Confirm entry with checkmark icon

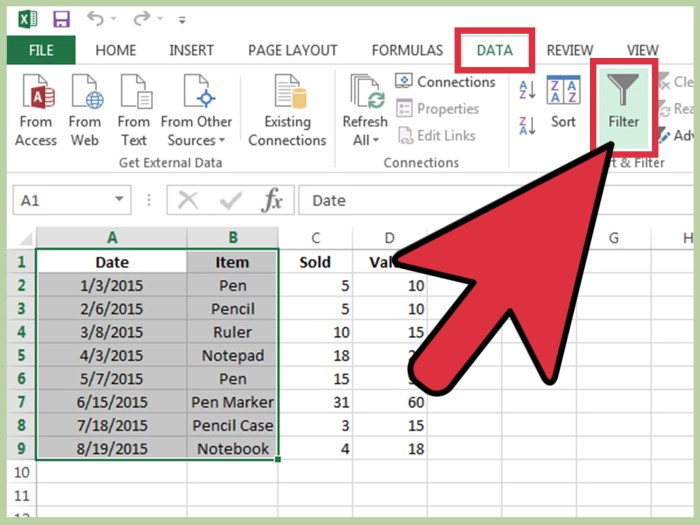pos(231,200)
